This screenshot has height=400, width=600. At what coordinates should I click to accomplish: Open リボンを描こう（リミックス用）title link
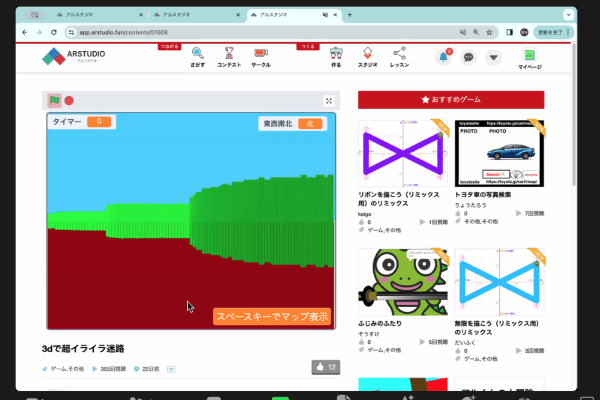(x=399, y=199)
